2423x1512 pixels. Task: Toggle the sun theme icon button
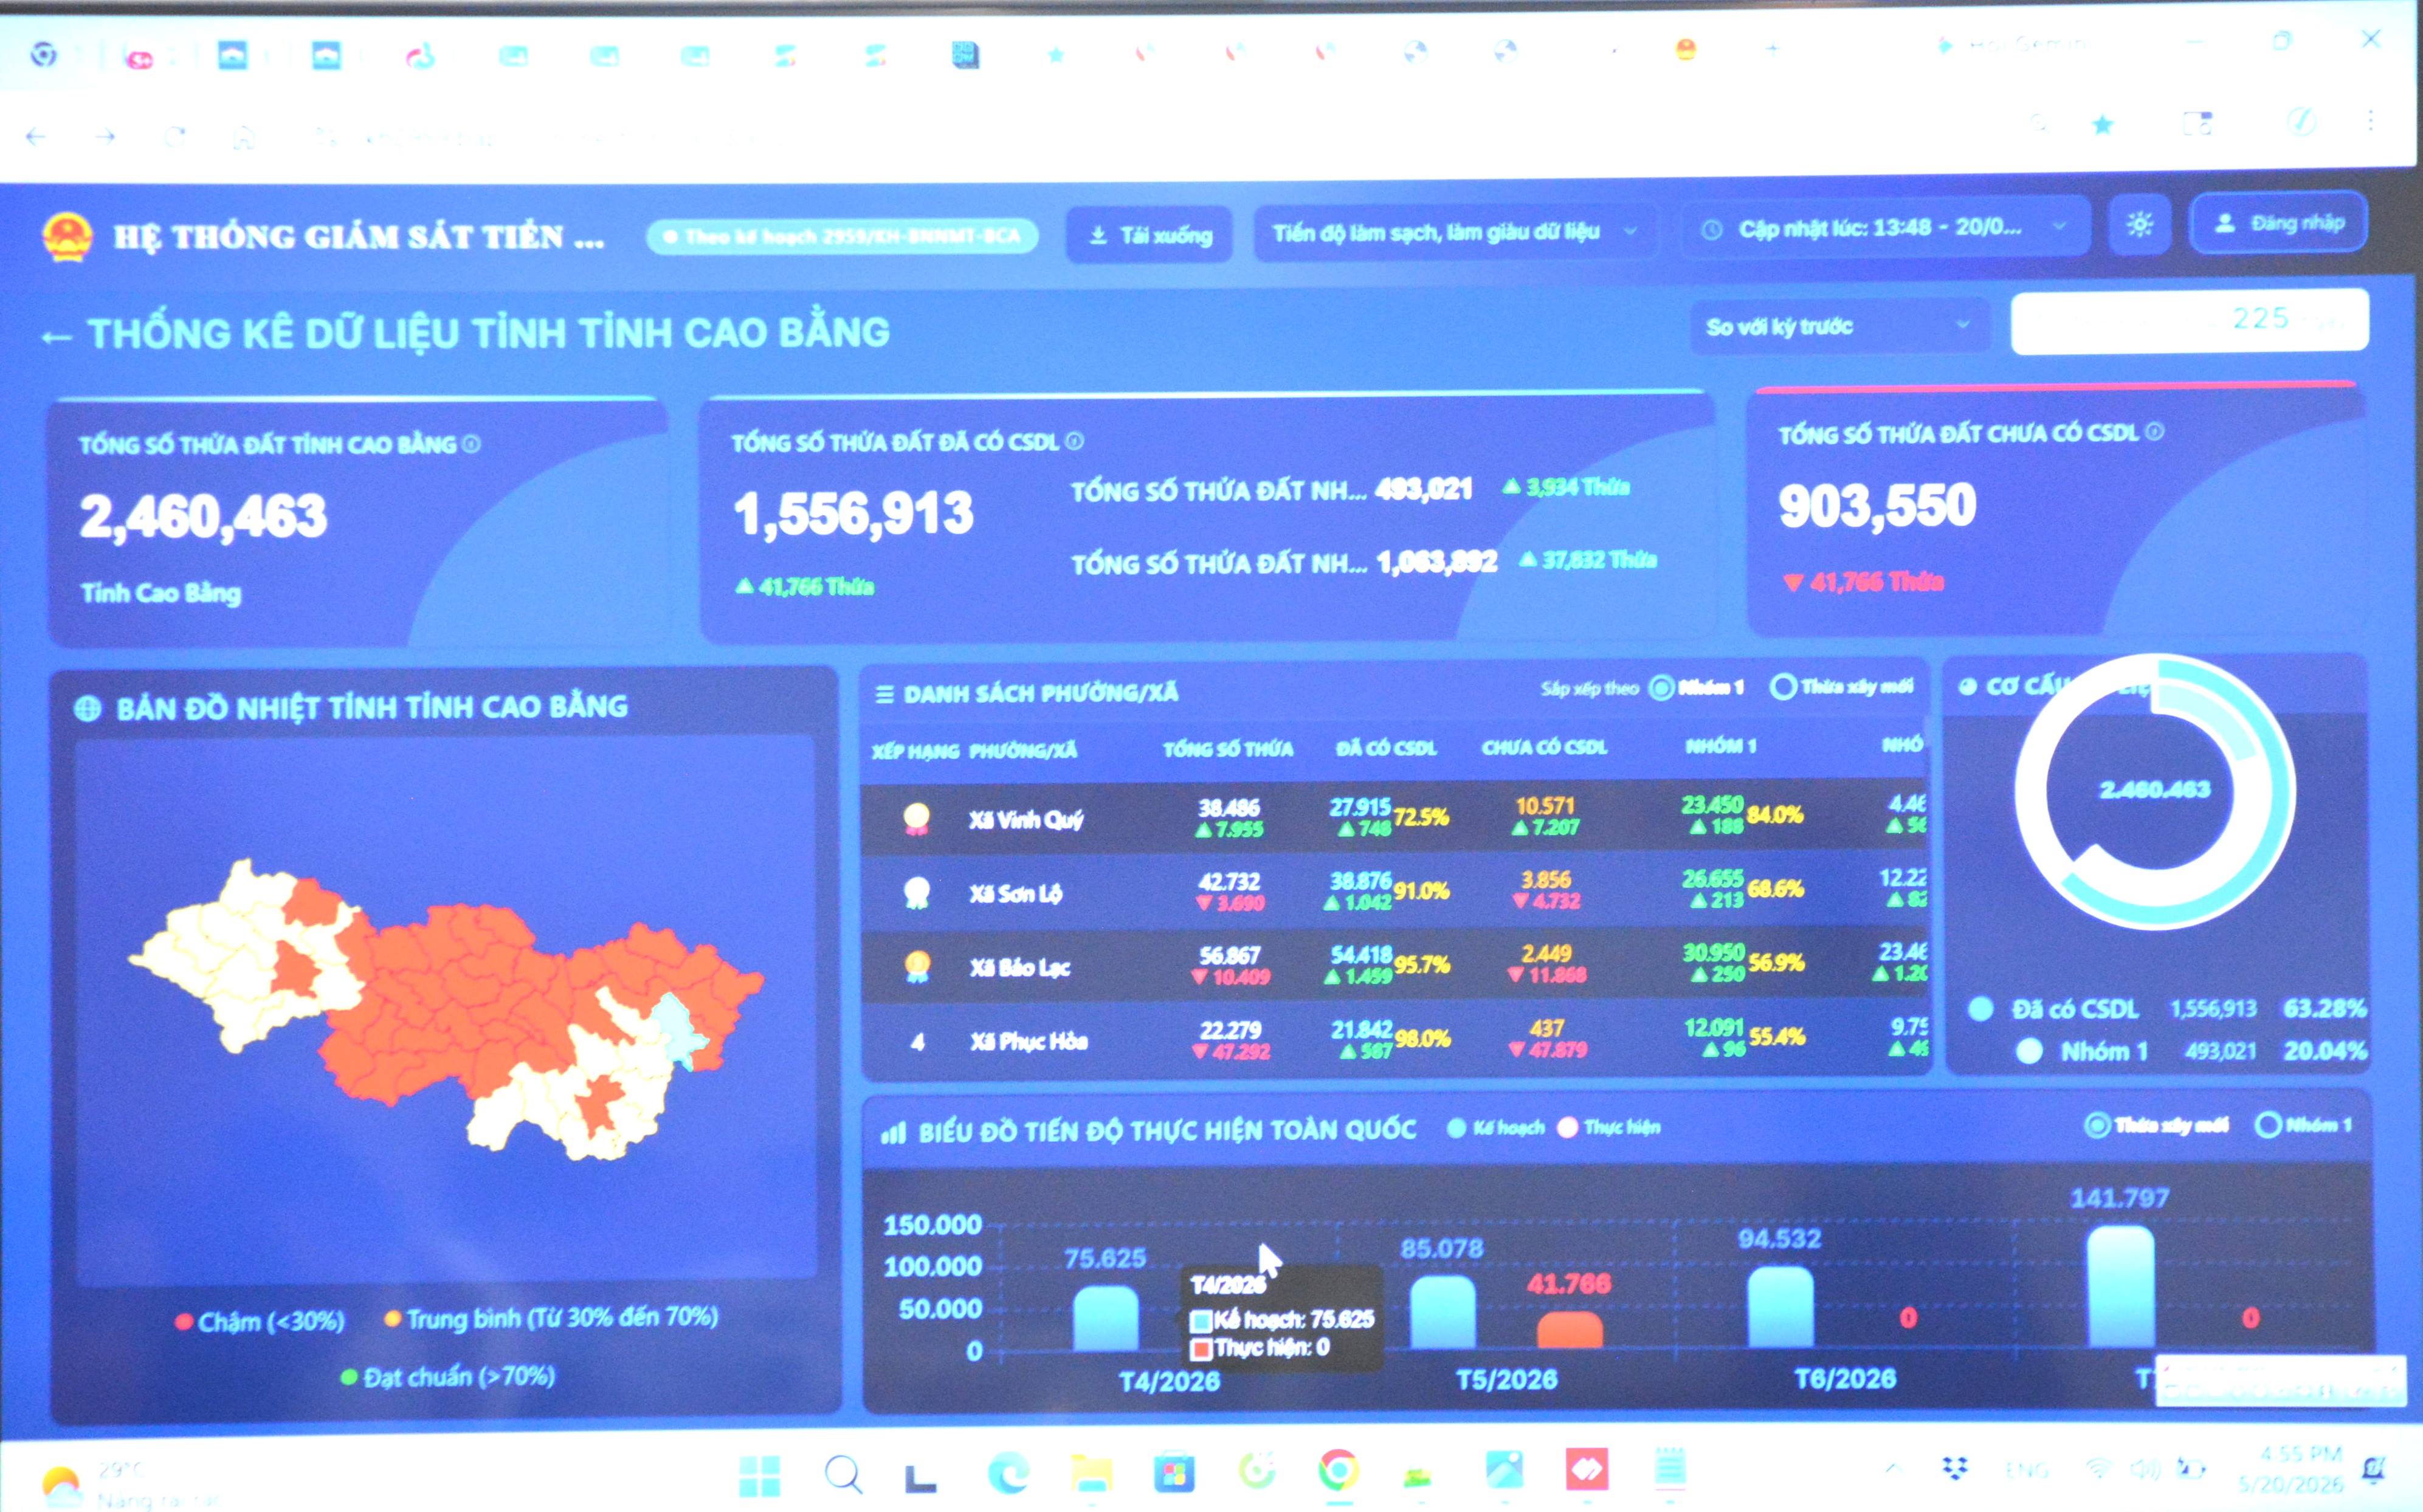point(2139,226)
